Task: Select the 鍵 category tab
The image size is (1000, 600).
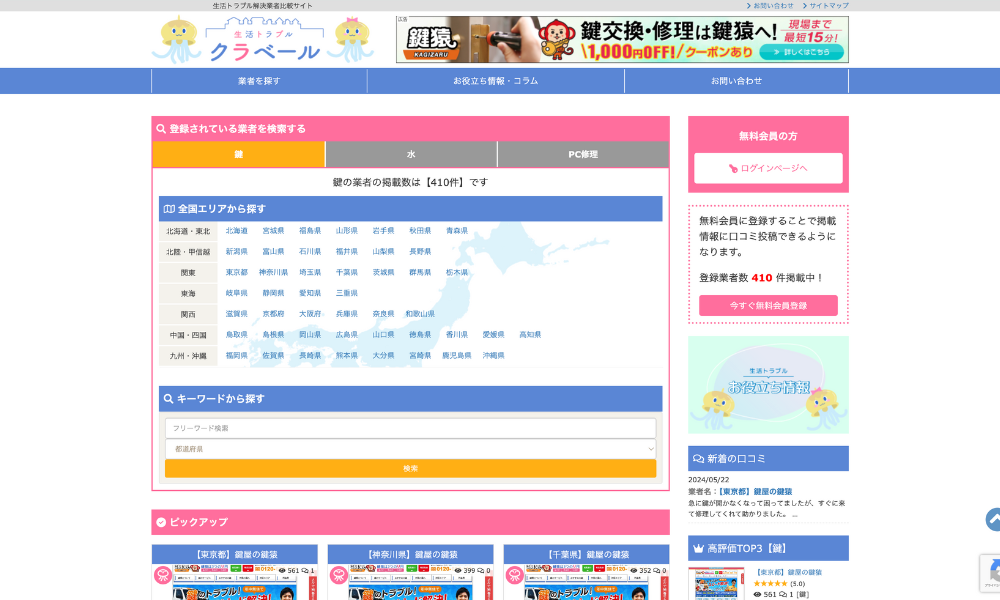Action: (x=239, y=154)
